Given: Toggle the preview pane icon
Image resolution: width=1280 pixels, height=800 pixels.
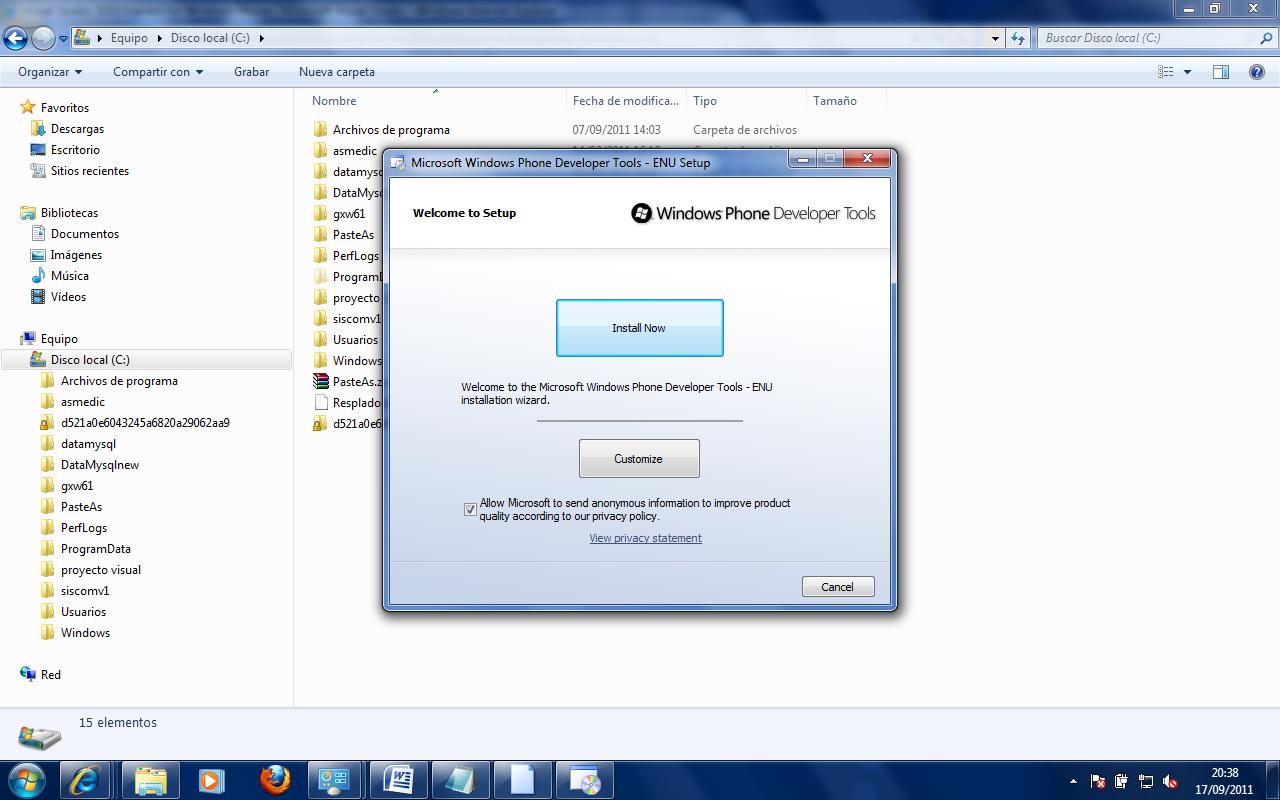Looking at the screenshot, I should click(1220, 72).
